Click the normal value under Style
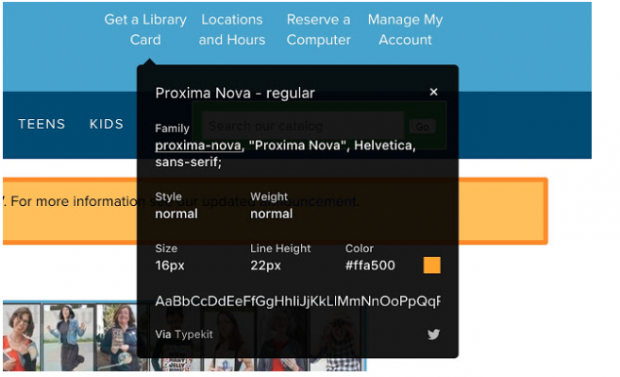Screen dimensions: 620x377 point(176,214)
